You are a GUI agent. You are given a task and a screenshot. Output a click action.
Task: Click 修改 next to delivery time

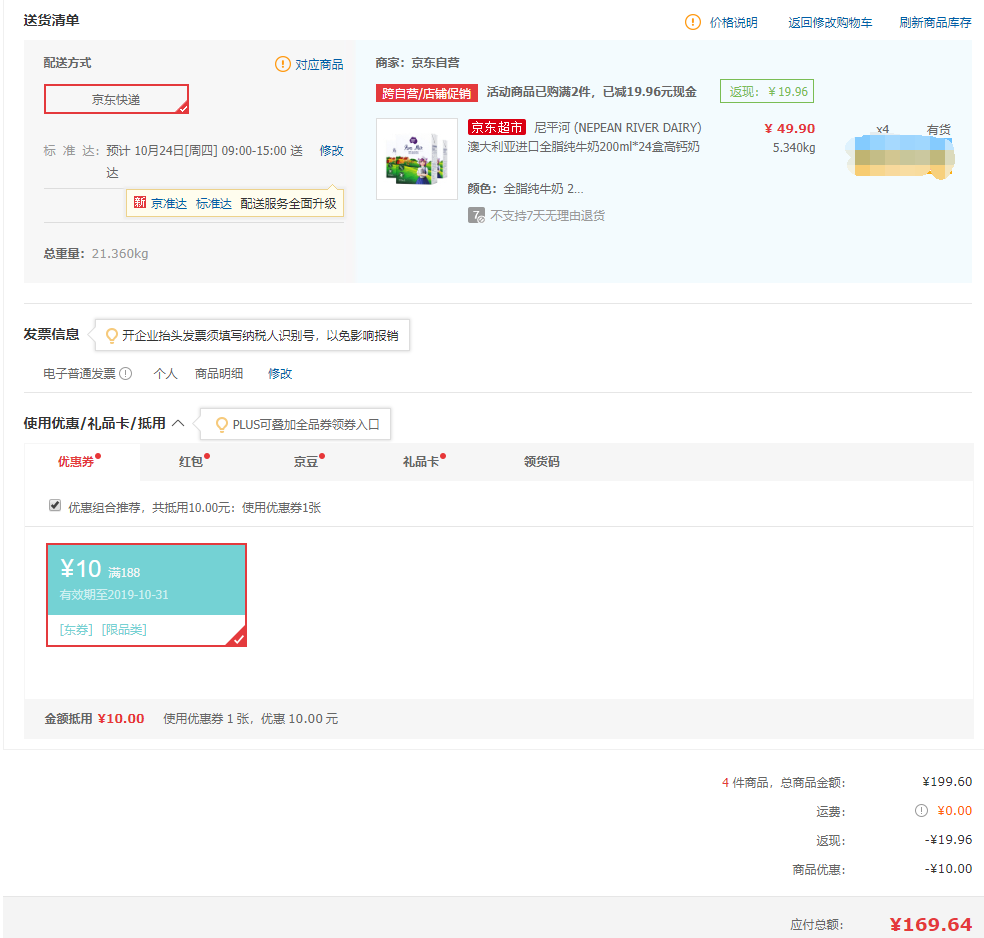click(x=331, y=151)
